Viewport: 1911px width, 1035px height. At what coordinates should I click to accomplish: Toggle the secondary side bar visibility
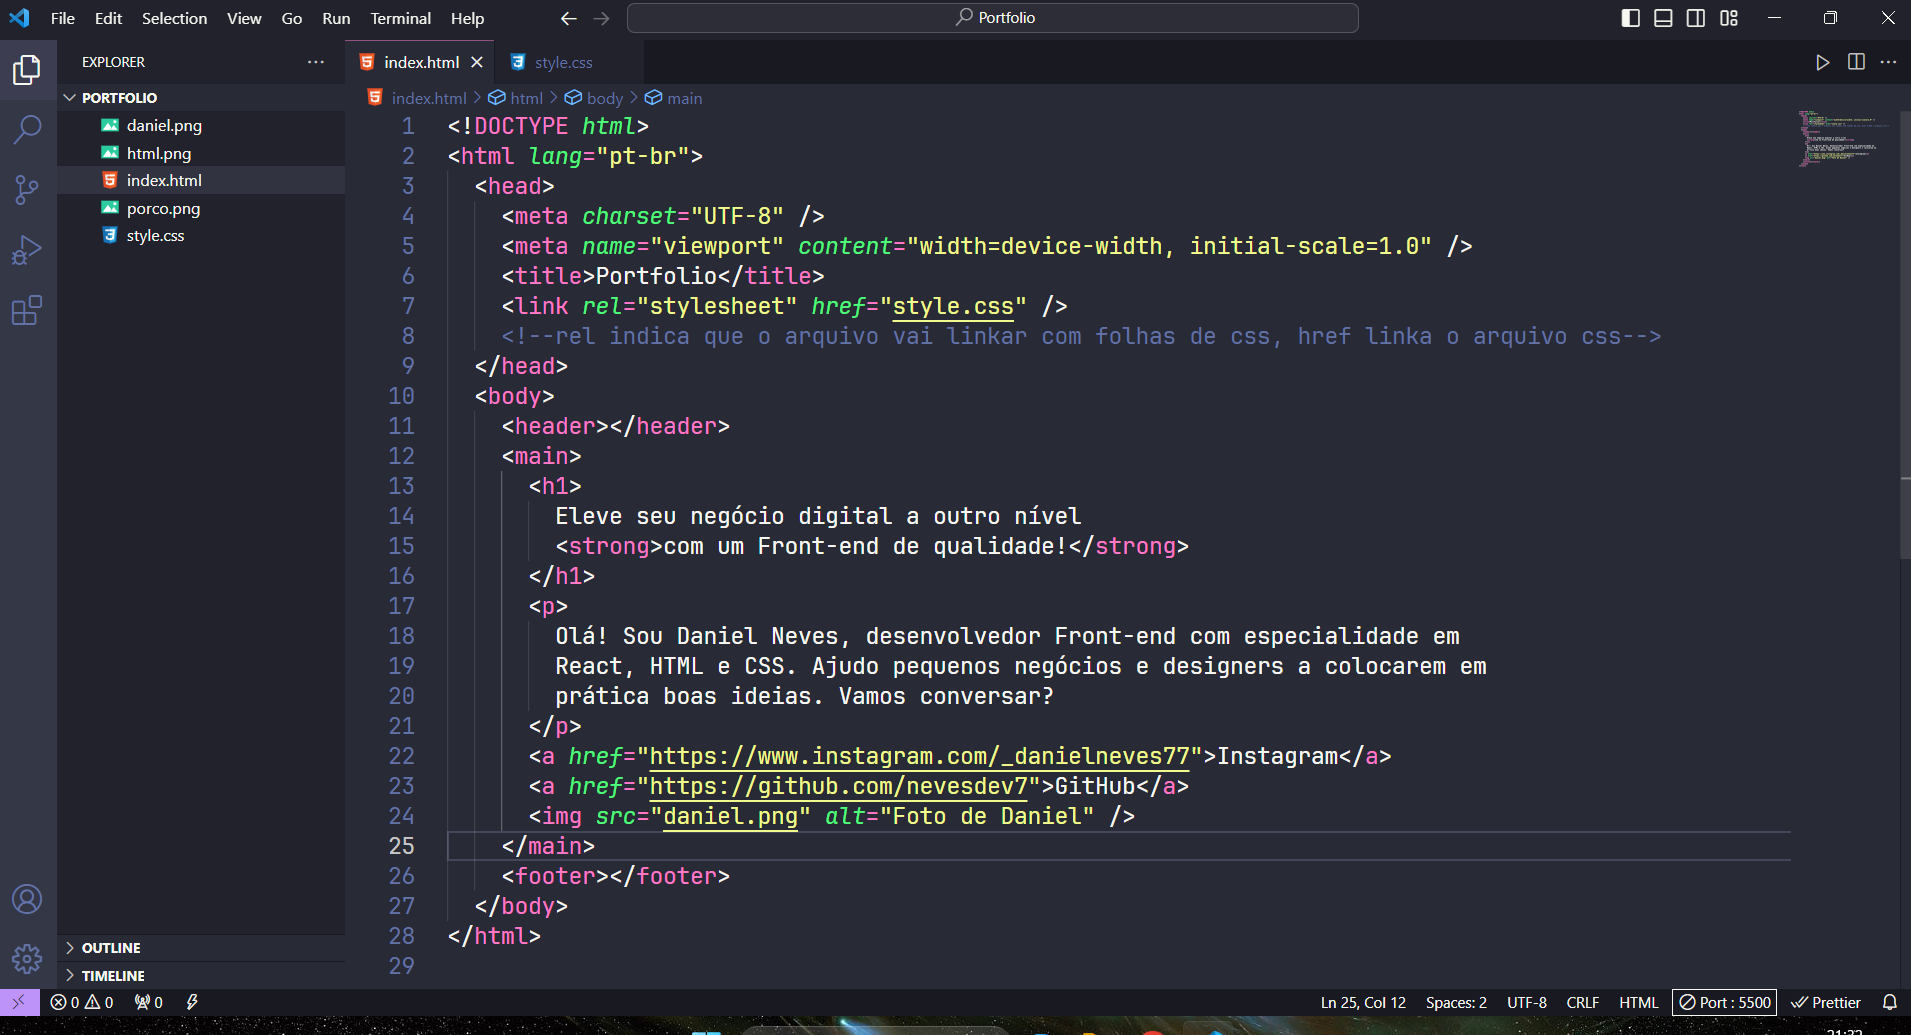(1696, 18)
